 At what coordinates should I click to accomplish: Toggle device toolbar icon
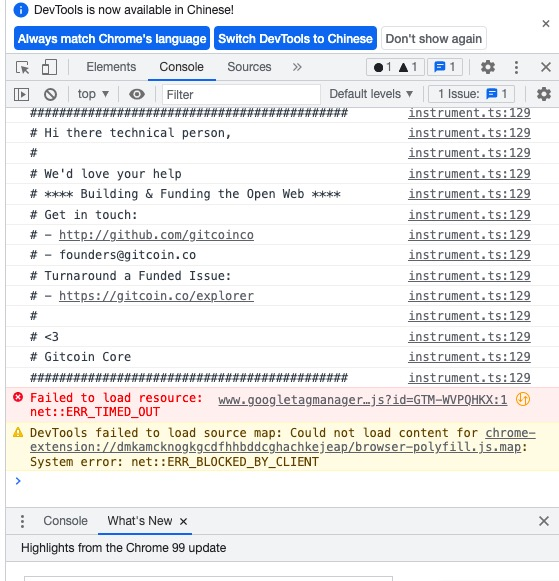pos(49,67)
